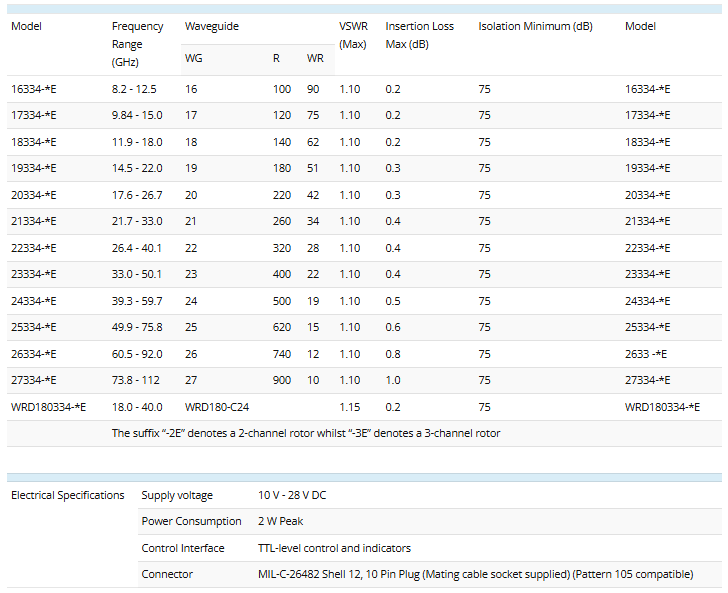728x593 pixels.
Task: Click the 2633 -*E model entry
Action: (x=646, y=353)
